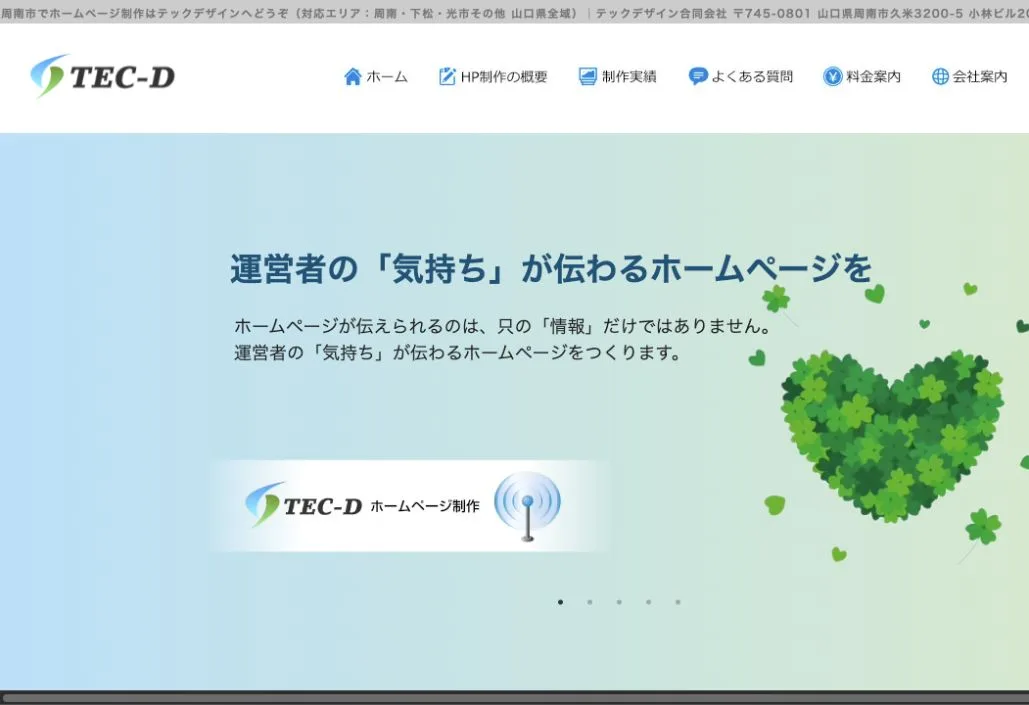Click the screen icon beside 制作実績
This screenshot has width=1029, height=705.
click(587, 77)
